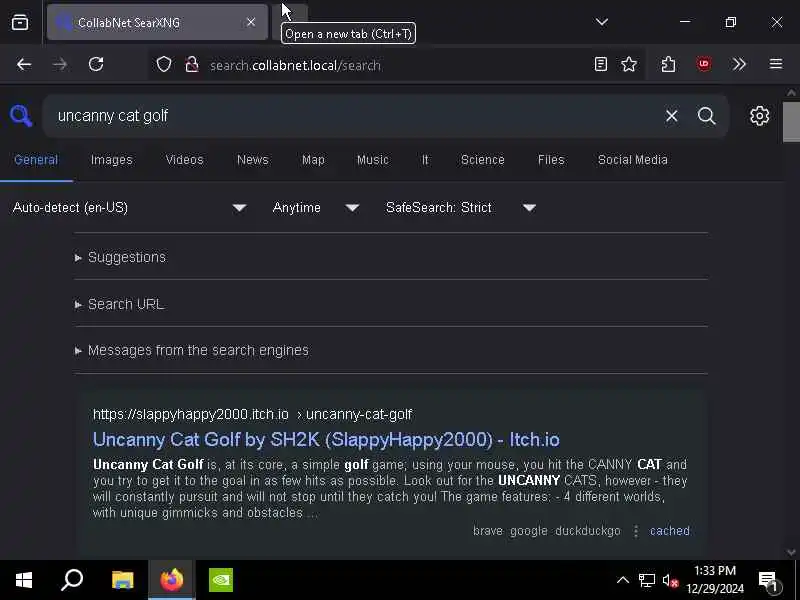Image resolution: width=800 pixels, height=600 pixels.
Task: Open the Auto-detect language dropdown
Action: [x=130, y=208]
